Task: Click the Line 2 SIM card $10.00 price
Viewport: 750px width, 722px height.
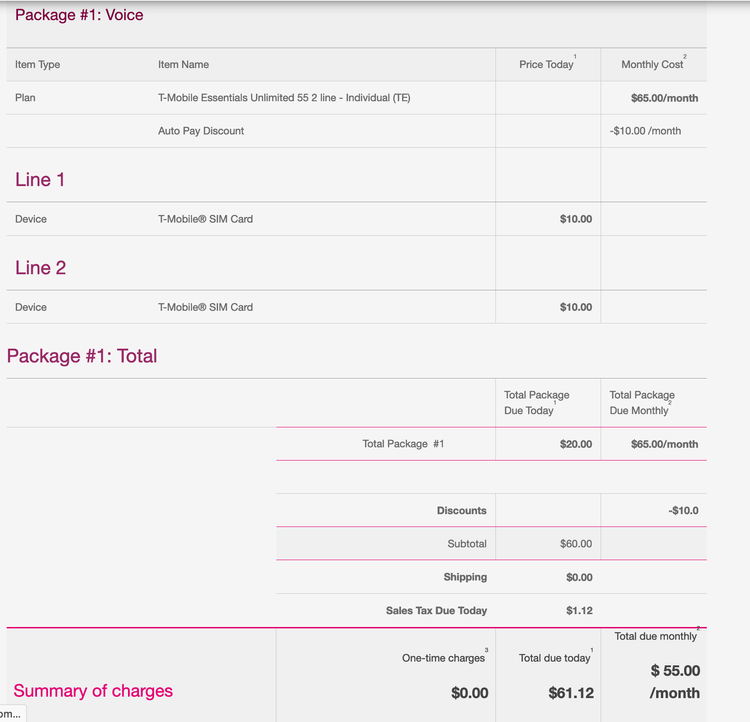Action: (x=576, y=307)
